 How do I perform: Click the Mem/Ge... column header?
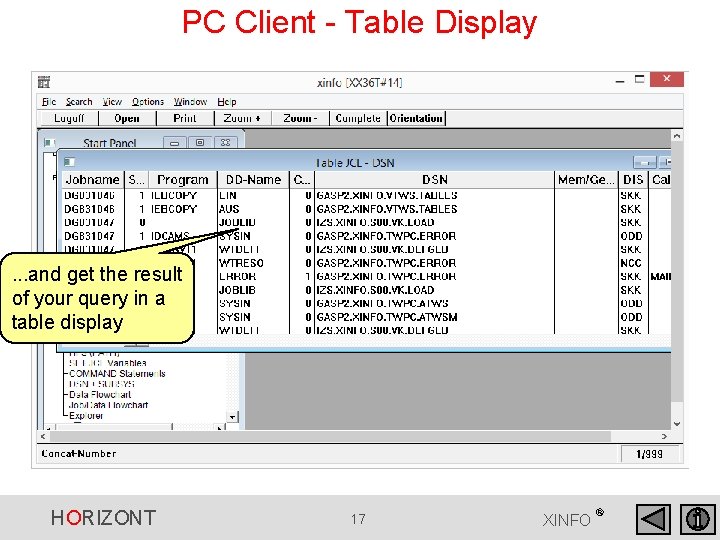click(586, 180)
